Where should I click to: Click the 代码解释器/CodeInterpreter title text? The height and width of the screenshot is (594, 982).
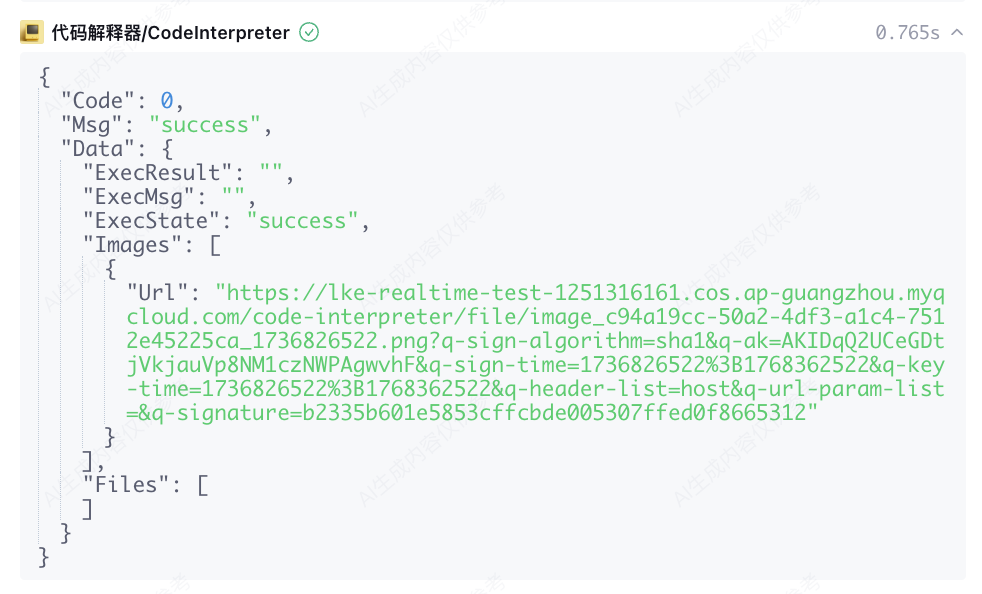pyautogui.click(x=170, y=33)
